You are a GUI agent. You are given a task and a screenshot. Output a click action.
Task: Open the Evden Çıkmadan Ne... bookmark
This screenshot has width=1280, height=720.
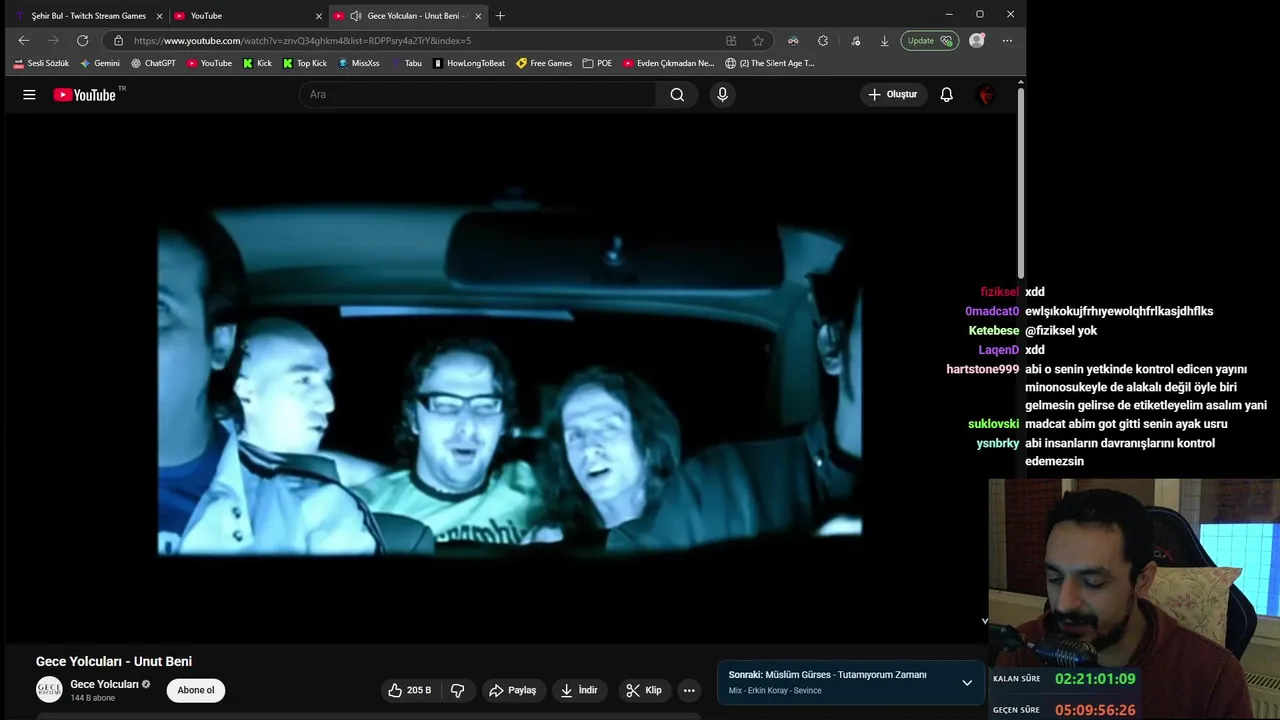coord(669,63)
